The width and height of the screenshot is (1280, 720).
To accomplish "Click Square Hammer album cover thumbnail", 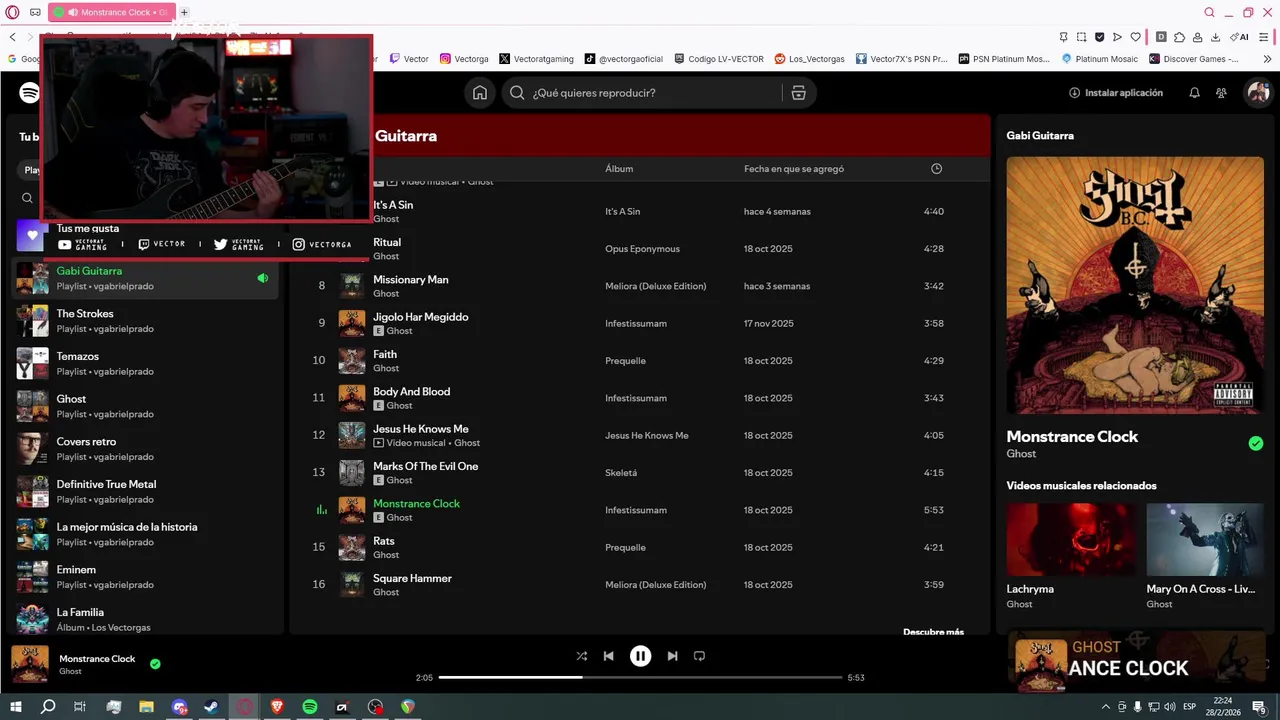I will point(352,585).
